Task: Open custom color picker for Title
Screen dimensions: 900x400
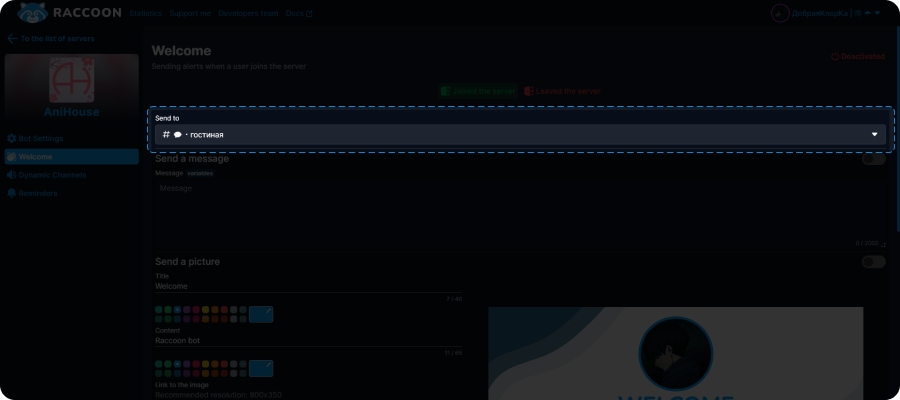Action: [261, 314]
